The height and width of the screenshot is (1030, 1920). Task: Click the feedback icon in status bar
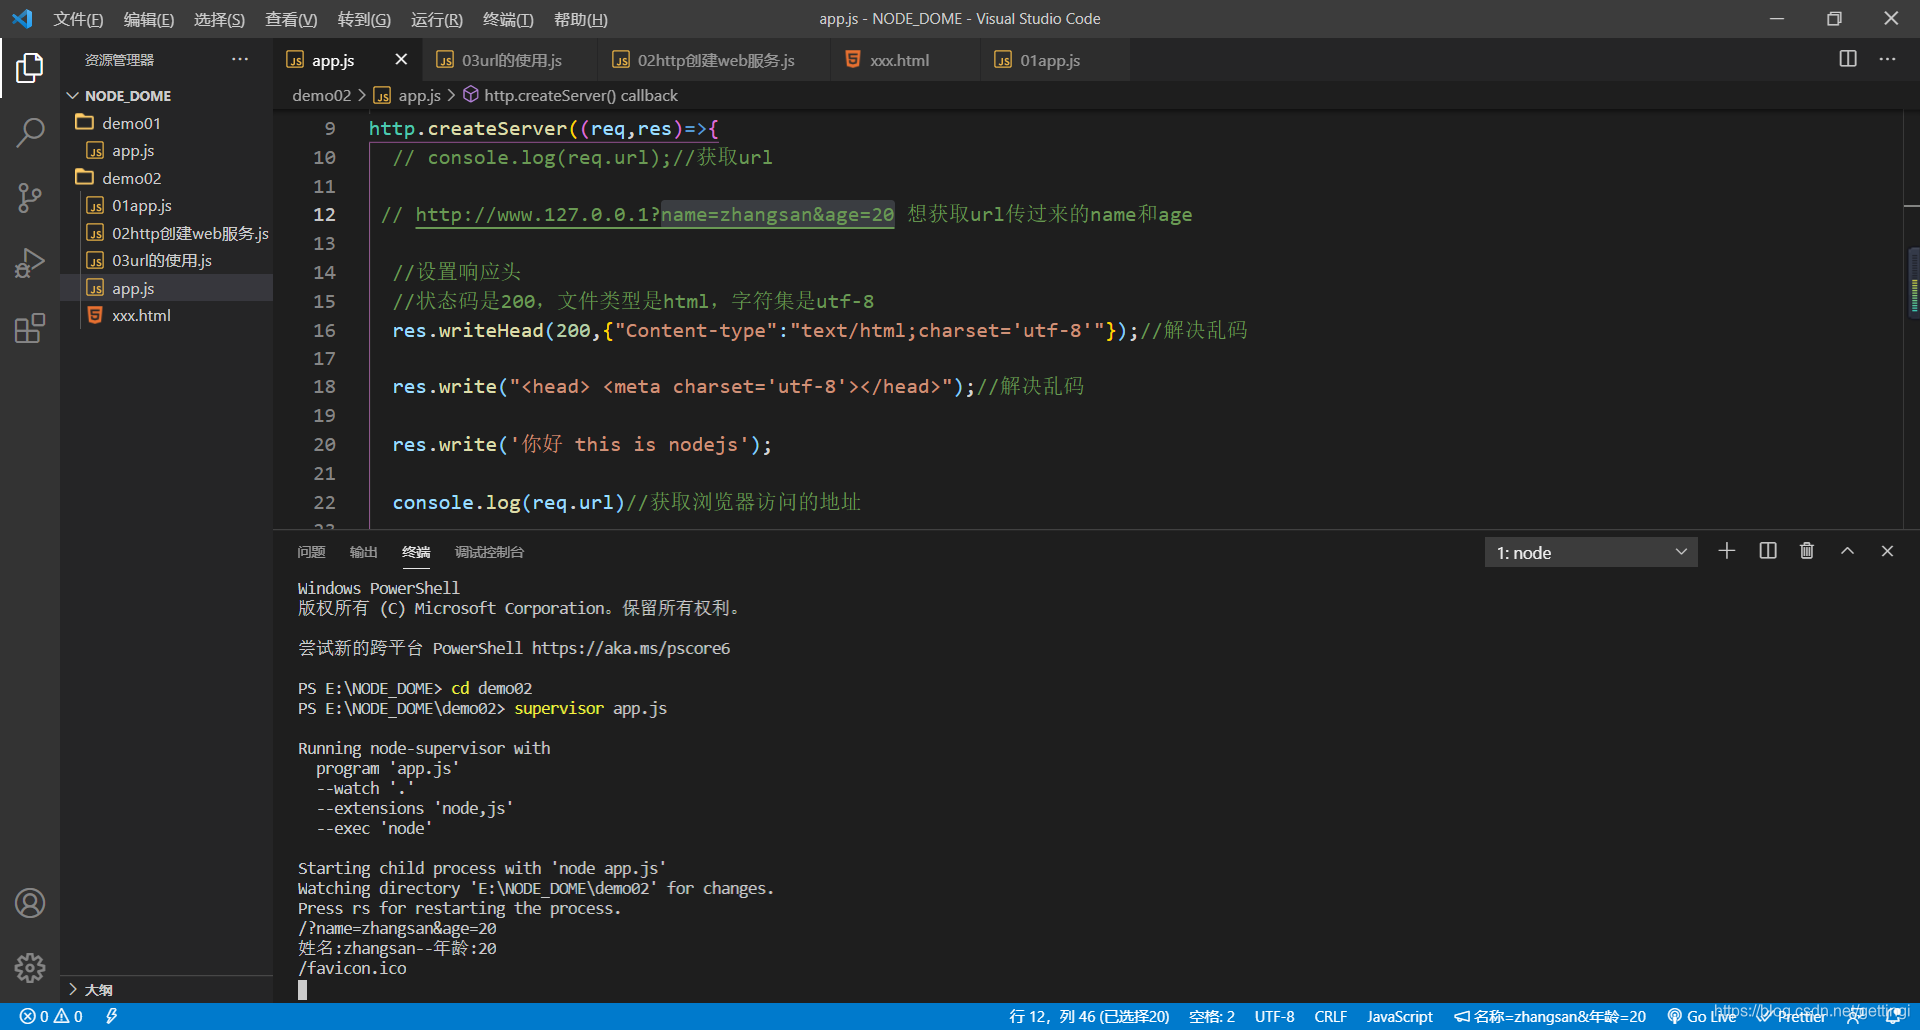pos(1856,1016)
